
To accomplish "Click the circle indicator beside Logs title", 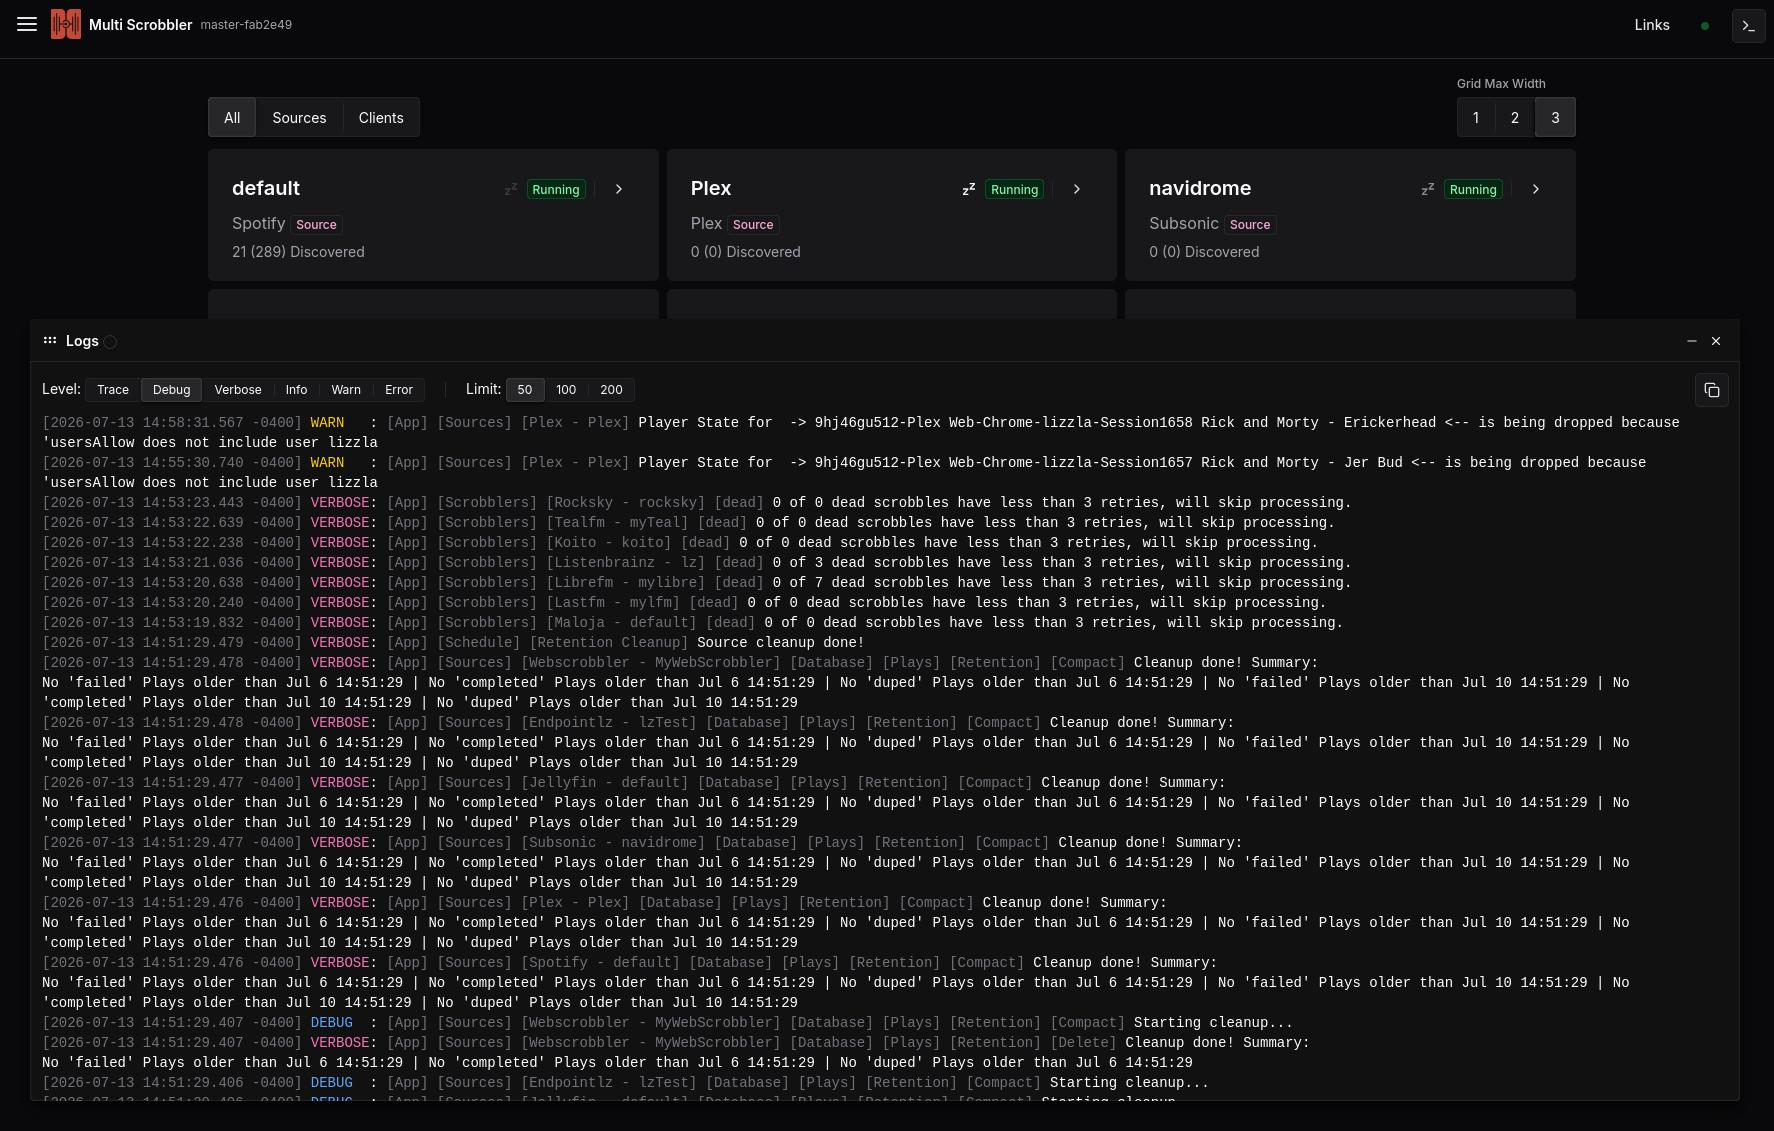I will point(110,342).
